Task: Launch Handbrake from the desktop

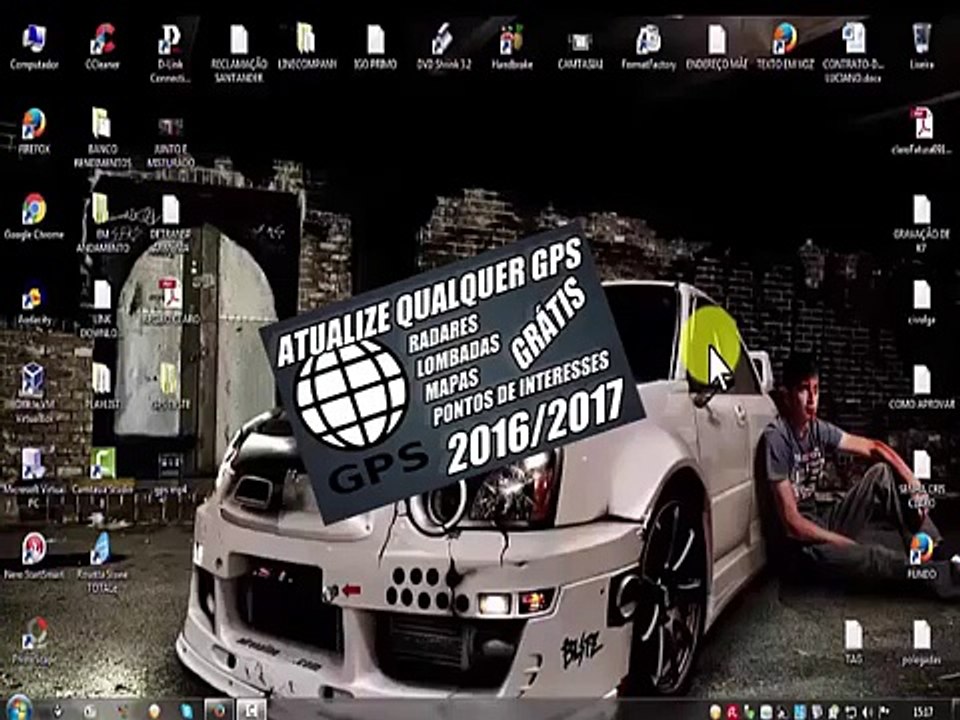Action: point(510,41)
